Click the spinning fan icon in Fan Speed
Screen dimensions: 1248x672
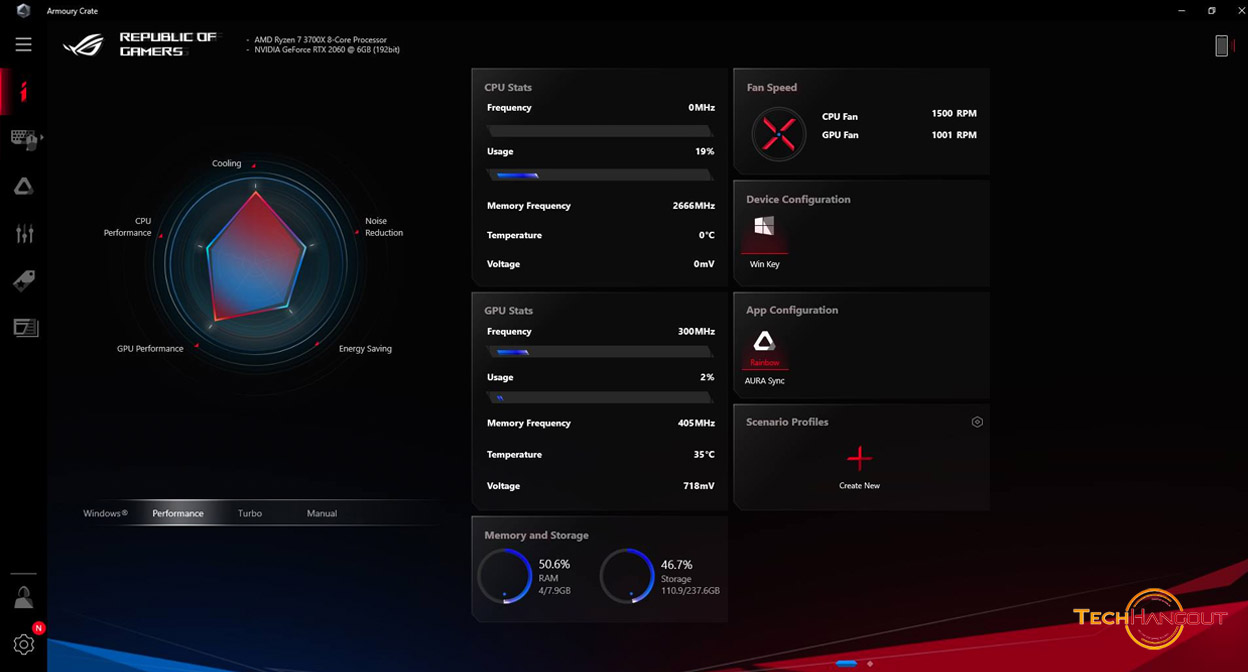(778, 133)
